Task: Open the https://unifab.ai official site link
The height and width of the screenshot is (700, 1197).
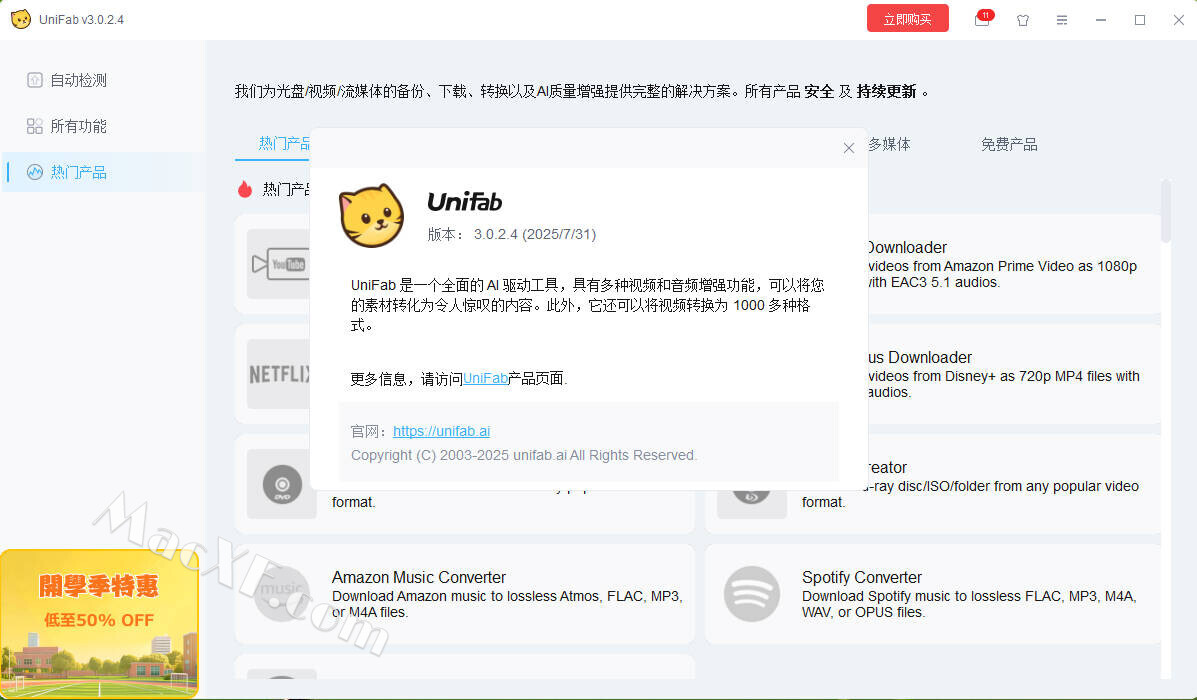Action: coord(441,431)
